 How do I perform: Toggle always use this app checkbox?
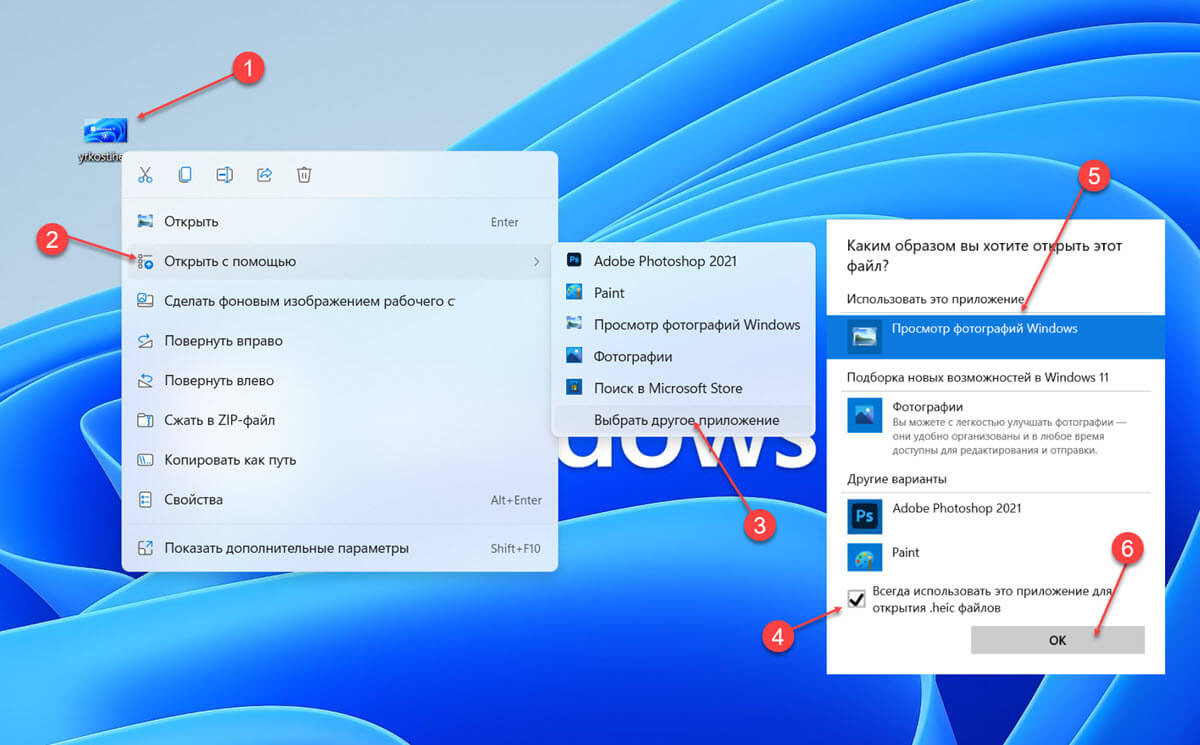pyautogui.click(x=856, y=599)
